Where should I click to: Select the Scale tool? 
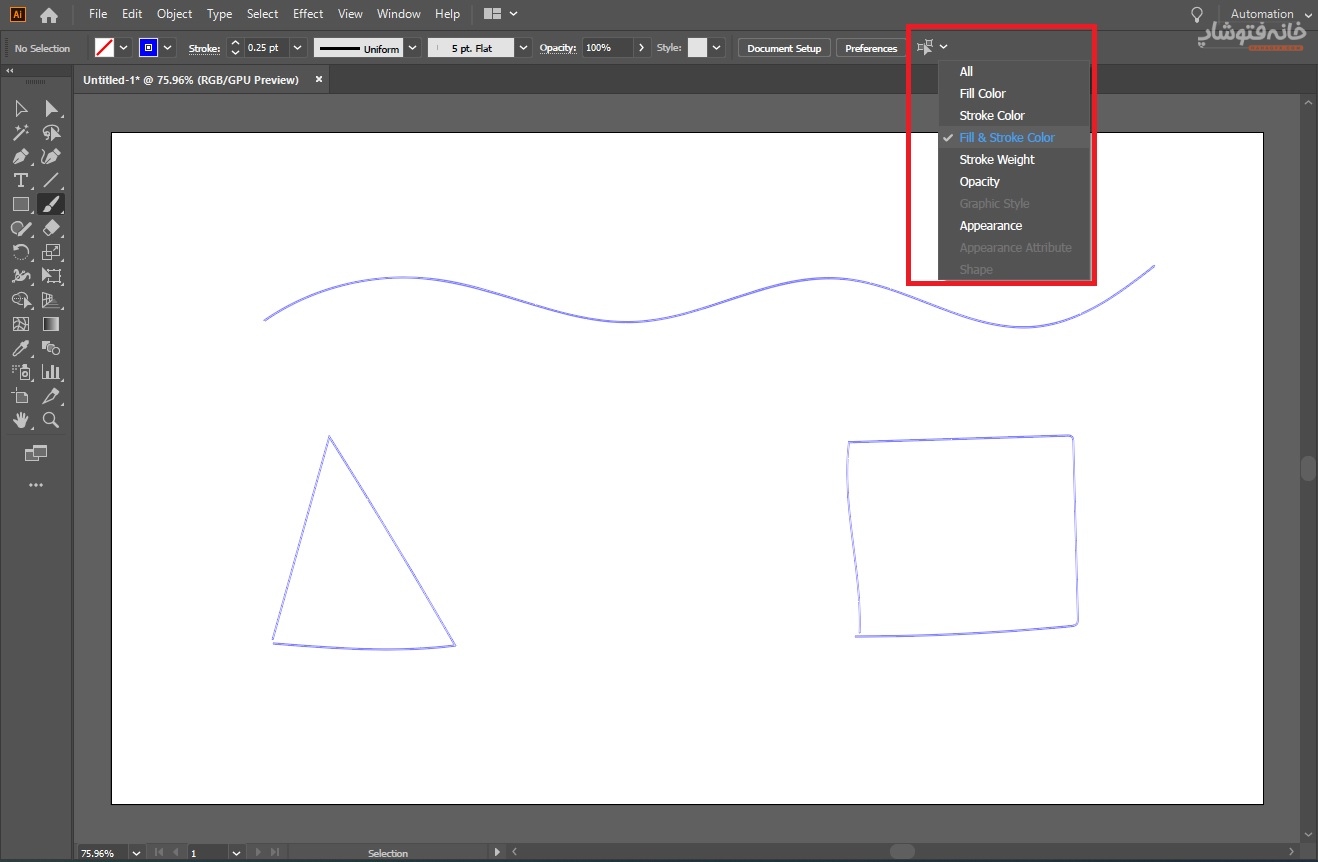[x=51, y=252]
